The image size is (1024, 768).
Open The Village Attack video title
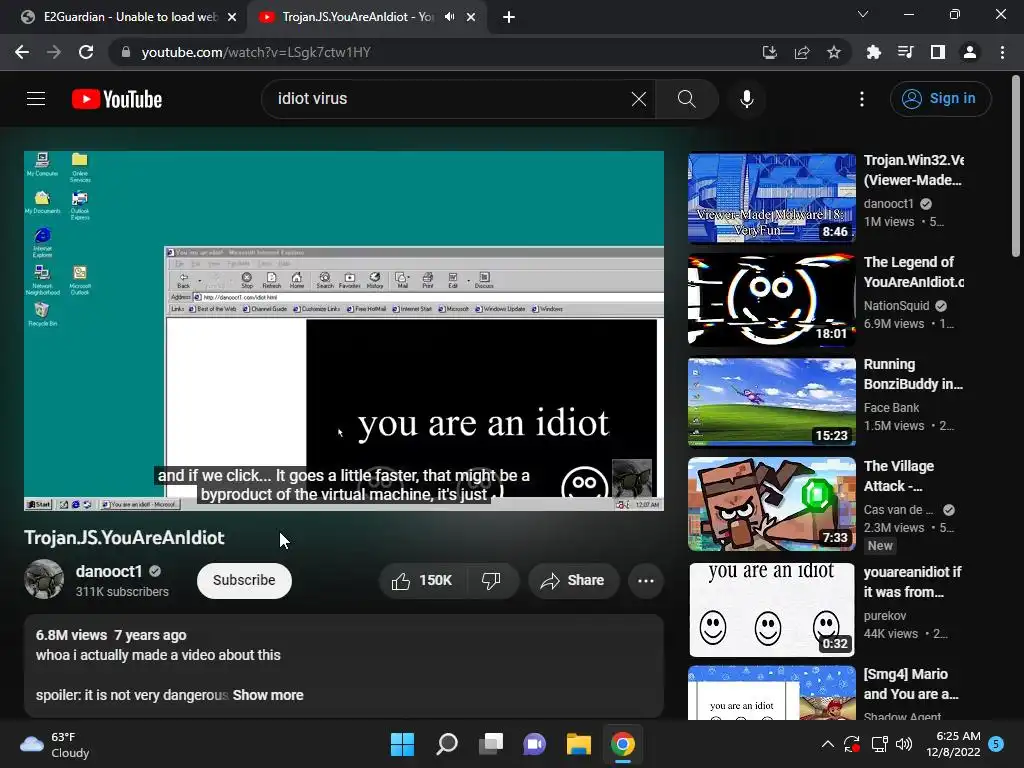pos(899,475)
